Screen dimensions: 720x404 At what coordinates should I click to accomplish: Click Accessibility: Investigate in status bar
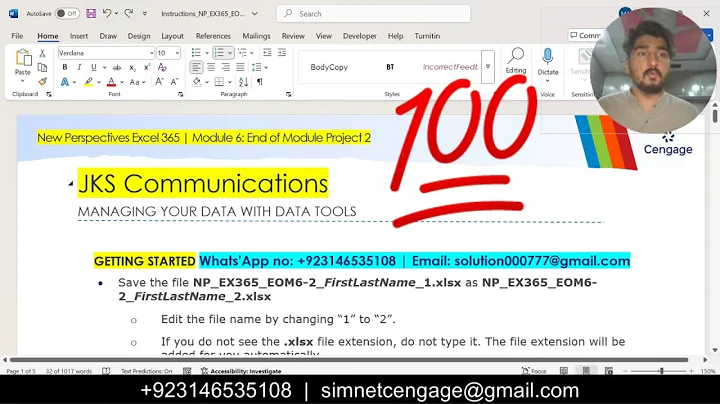point(241,371)
